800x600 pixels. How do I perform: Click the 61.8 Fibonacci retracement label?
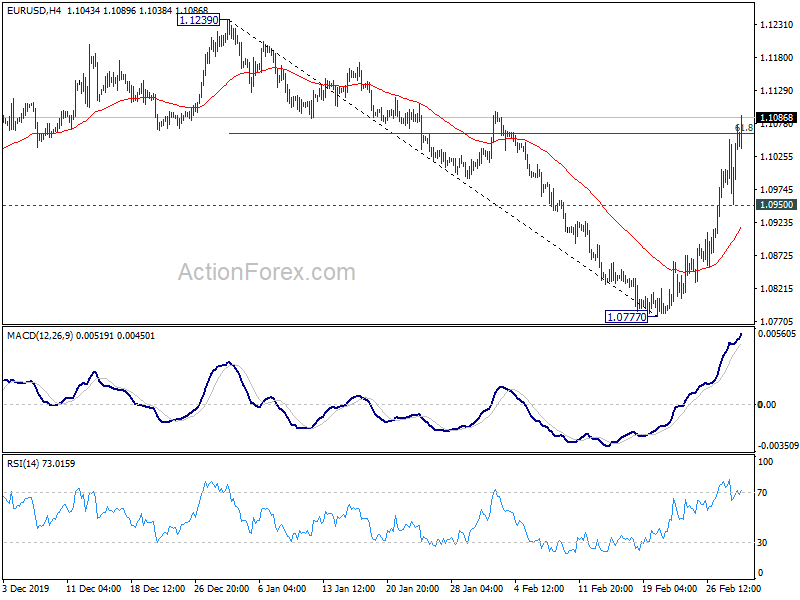click(x=744, y=128)
